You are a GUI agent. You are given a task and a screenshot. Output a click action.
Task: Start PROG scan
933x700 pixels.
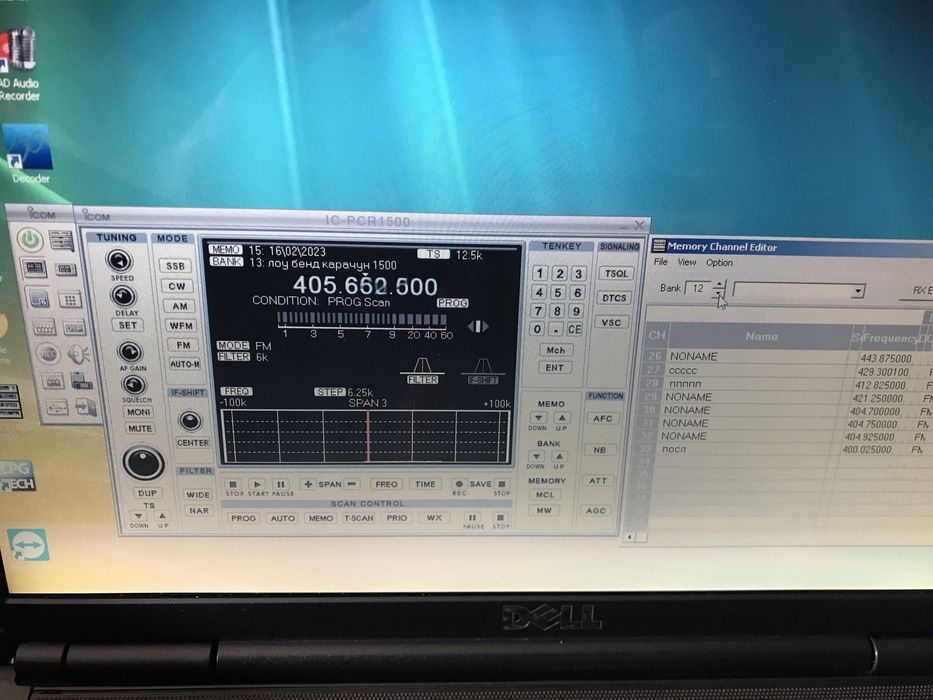tap(243, 518)
